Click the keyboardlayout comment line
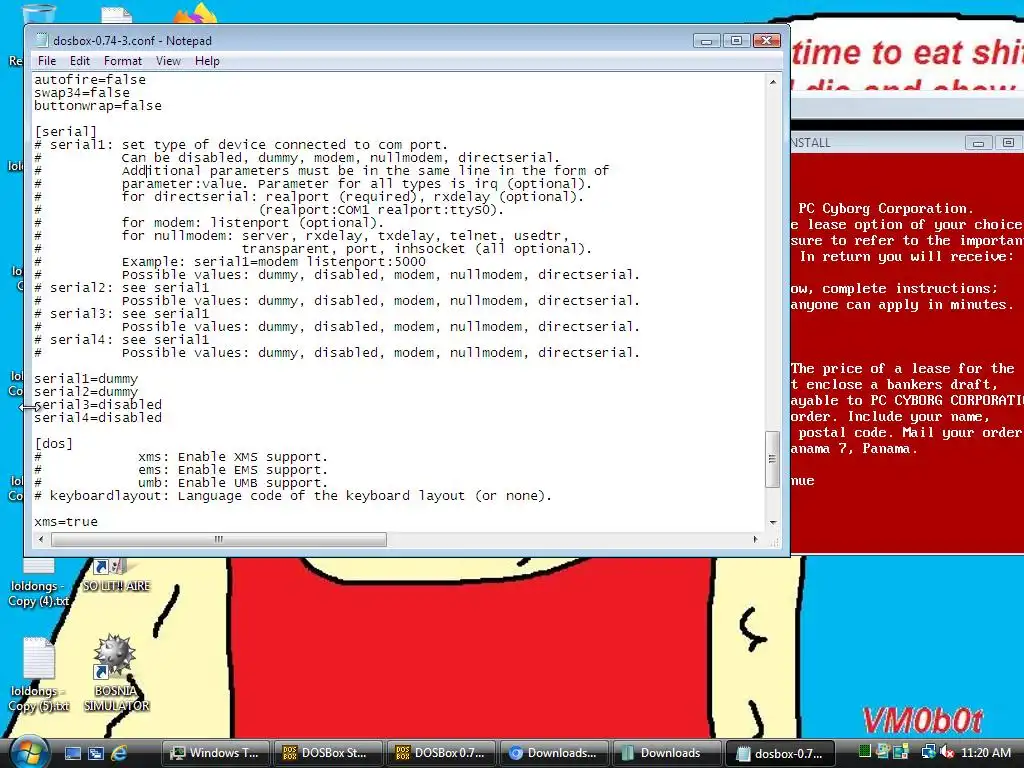The width and height of the screenshot is (1024, 768). [293, 496]
